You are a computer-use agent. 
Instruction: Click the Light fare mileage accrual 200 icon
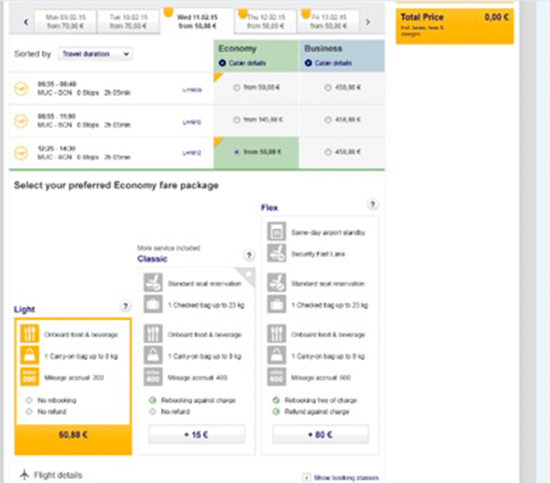29,377
